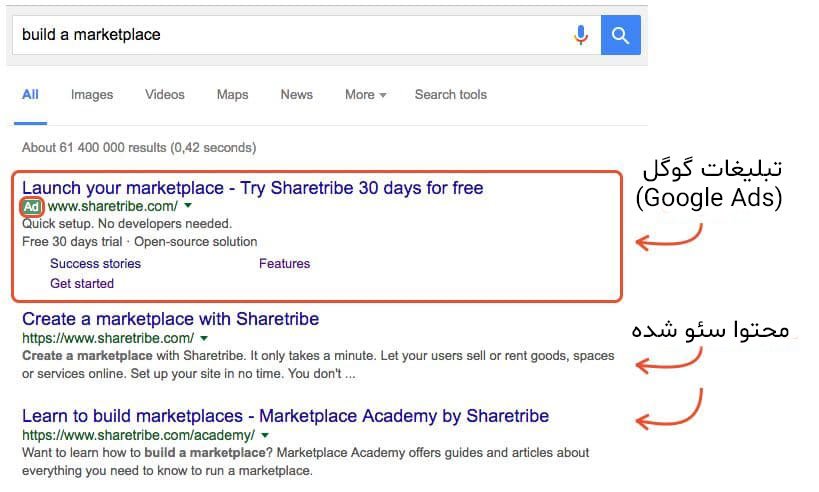Click the Success stories sitelink
The image size is (819, 492).
pyautogui.click(x=95, y=264)
